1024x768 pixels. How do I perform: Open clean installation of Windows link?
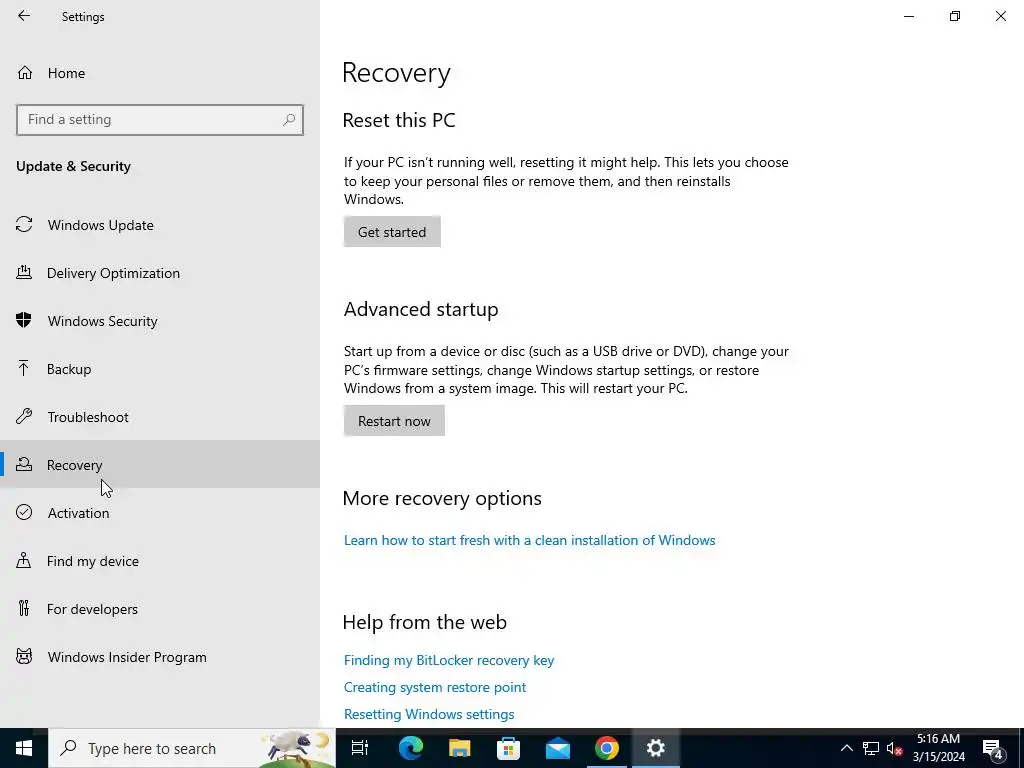530,540
